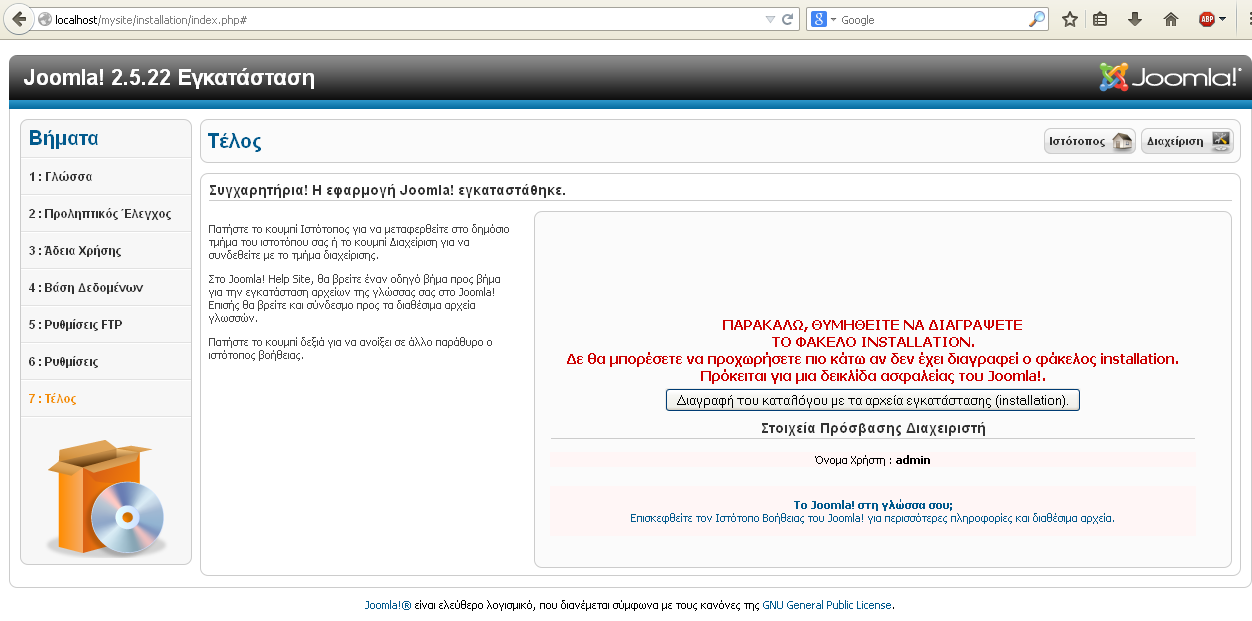Select step 1 : Γλώσσα
Image resolution: width=1252 pixels, height=621 pixels.
coord(106,177)
